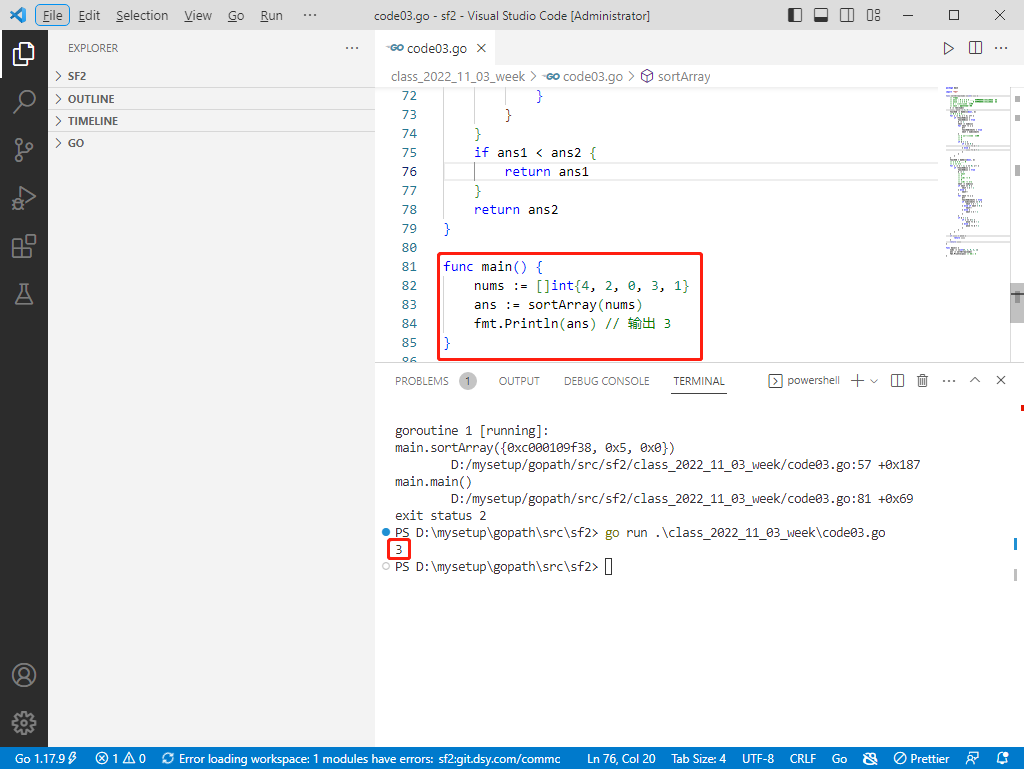Click Ln 76, Col 20 cursor position

tap(621, 759)
